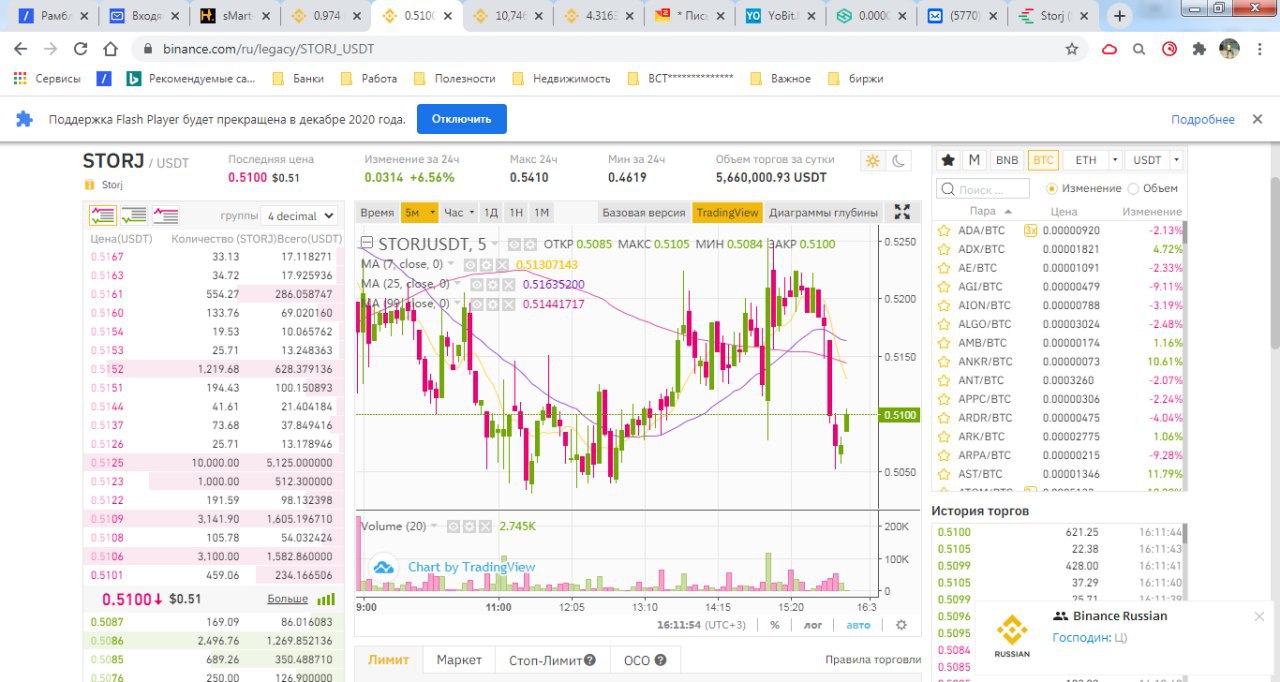Favorite the AST/BTC pair star
The height and width of the screenshot is (682, 1280).
[944, 474]
